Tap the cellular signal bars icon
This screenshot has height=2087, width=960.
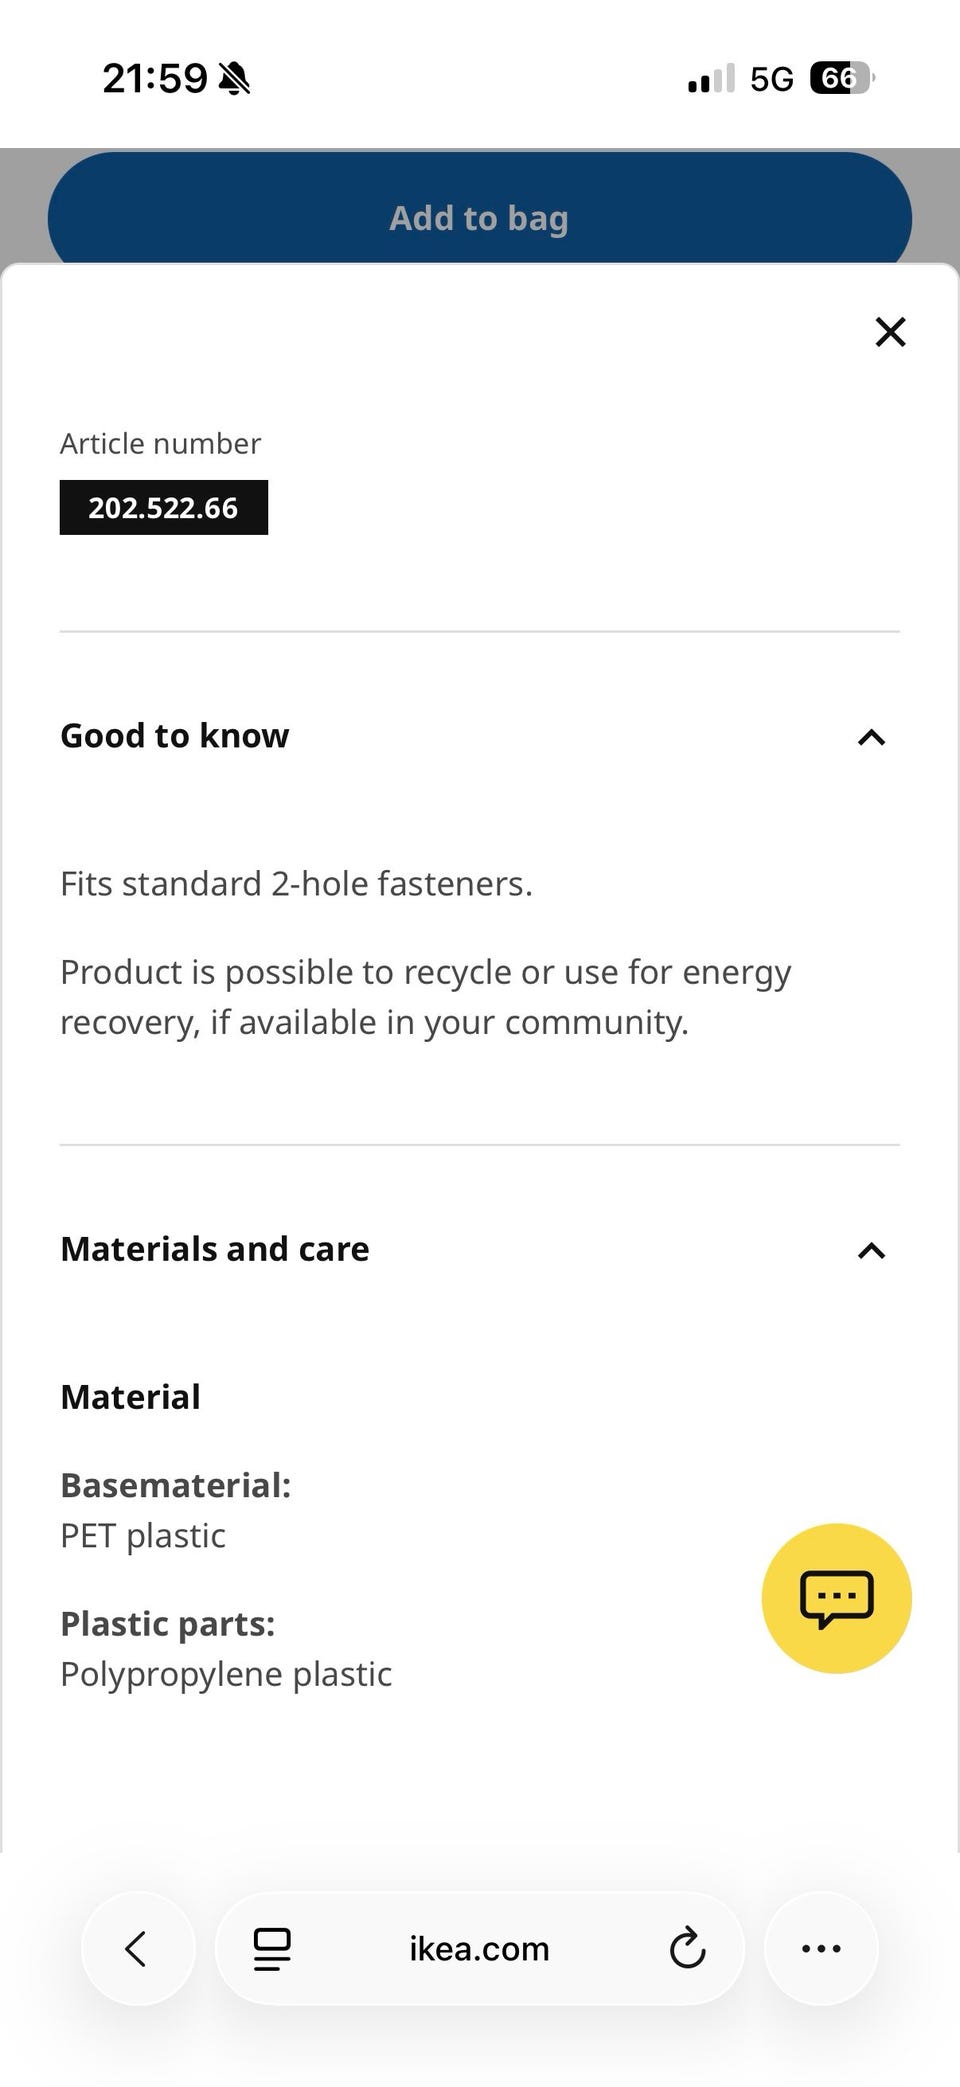[x=711, y=78]
